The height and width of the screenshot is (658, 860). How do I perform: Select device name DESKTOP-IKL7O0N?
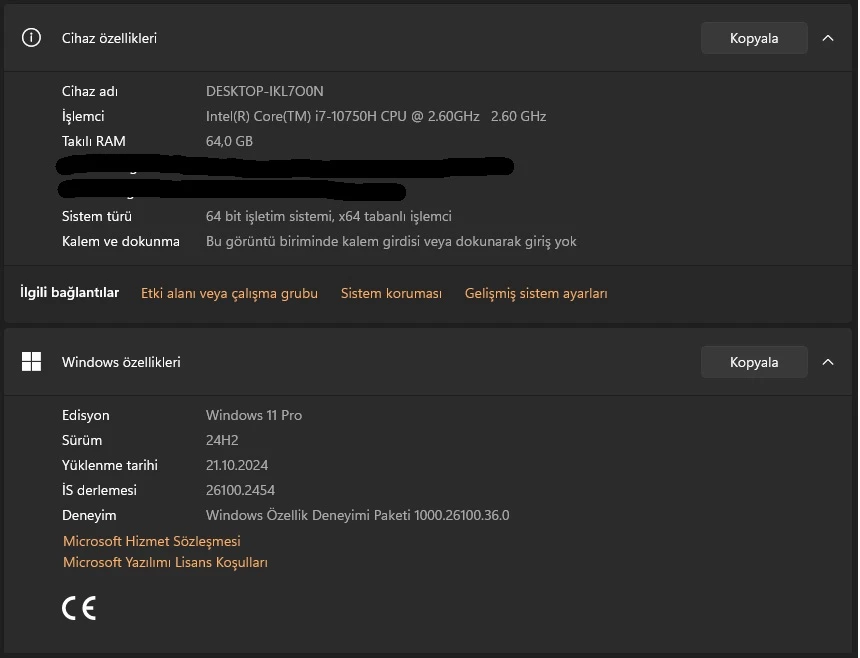pyautogui.click(x=264, y=91)
